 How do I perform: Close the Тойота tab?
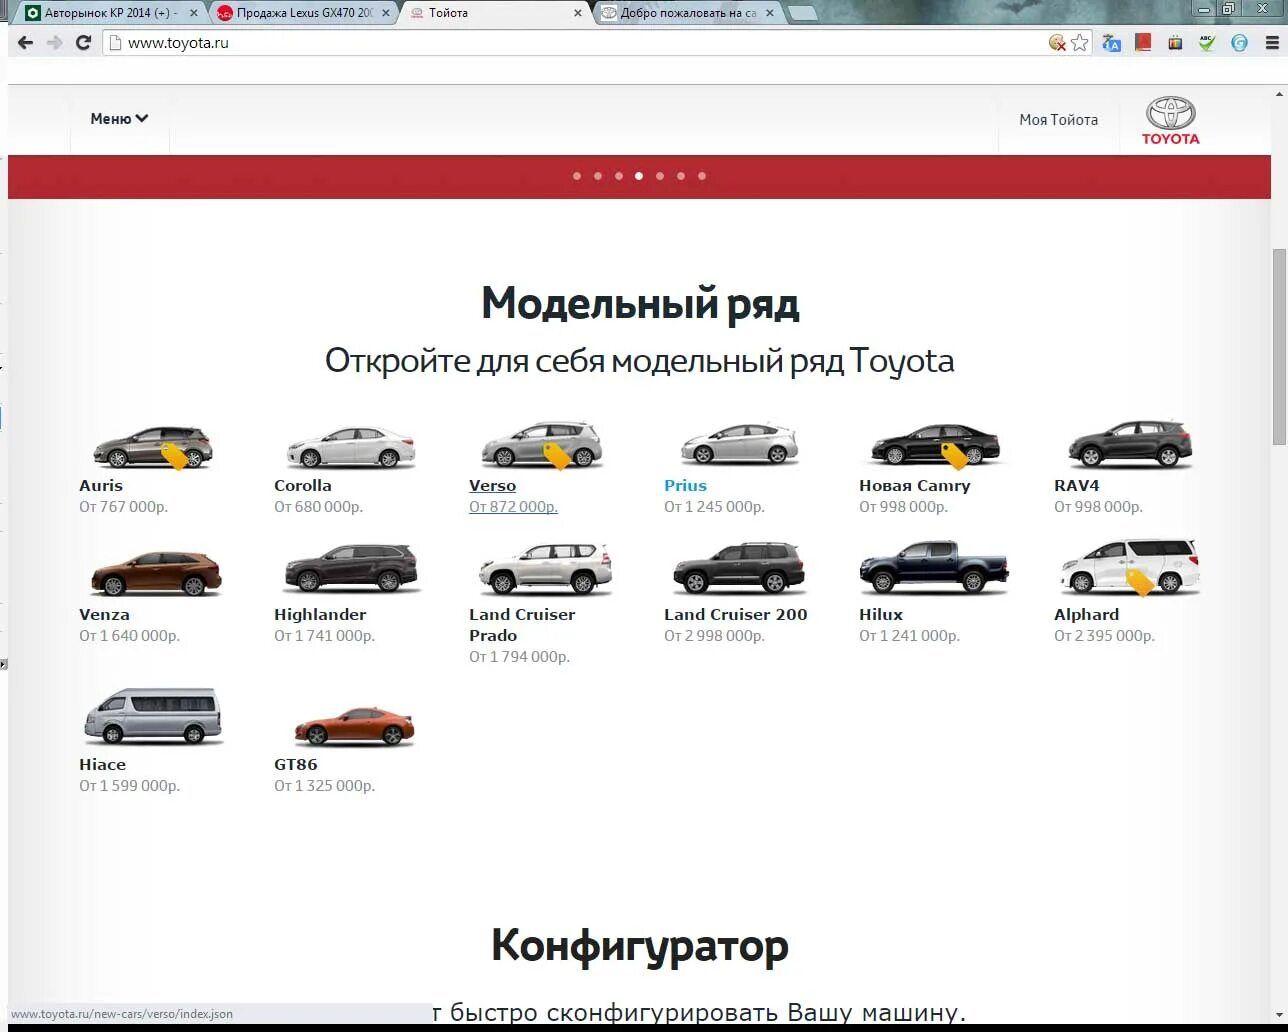click(x=578, y=13)
